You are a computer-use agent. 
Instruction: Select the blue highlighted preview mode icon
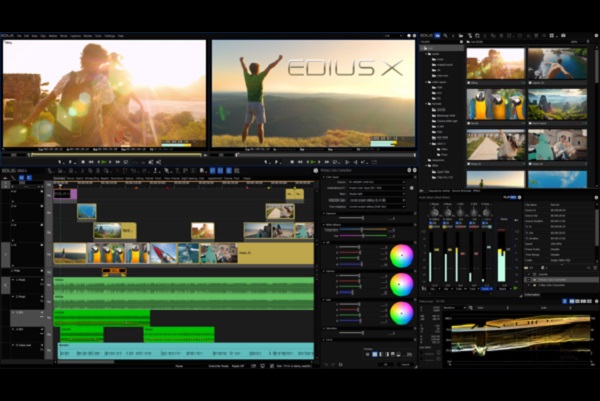pyautogui.click(x=375, y=354)
